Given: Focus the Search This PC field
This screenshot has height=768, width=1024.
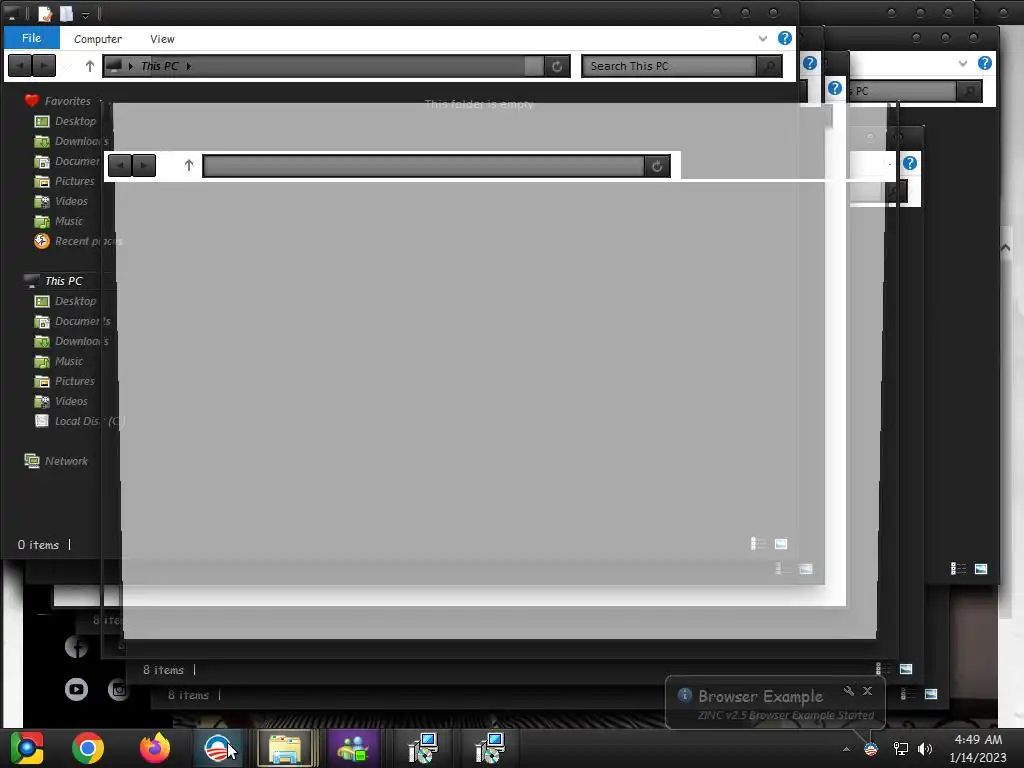Looking at the screenshot, I should click(669, 66).
